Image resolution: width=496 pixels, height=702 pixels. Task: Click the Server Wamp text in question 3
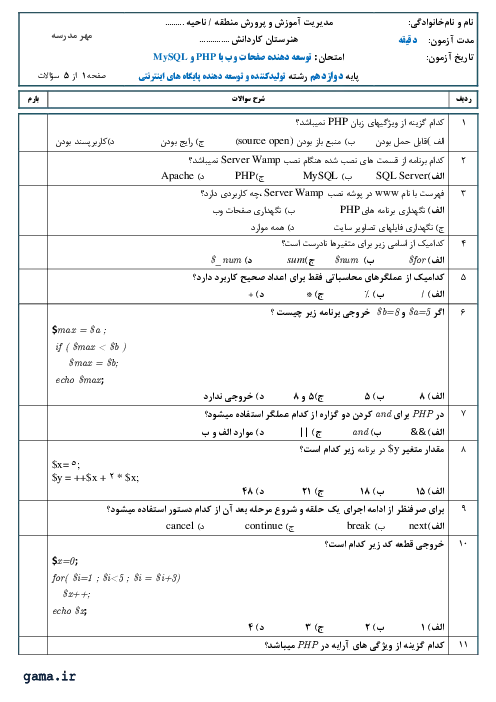tap(294, 193)
